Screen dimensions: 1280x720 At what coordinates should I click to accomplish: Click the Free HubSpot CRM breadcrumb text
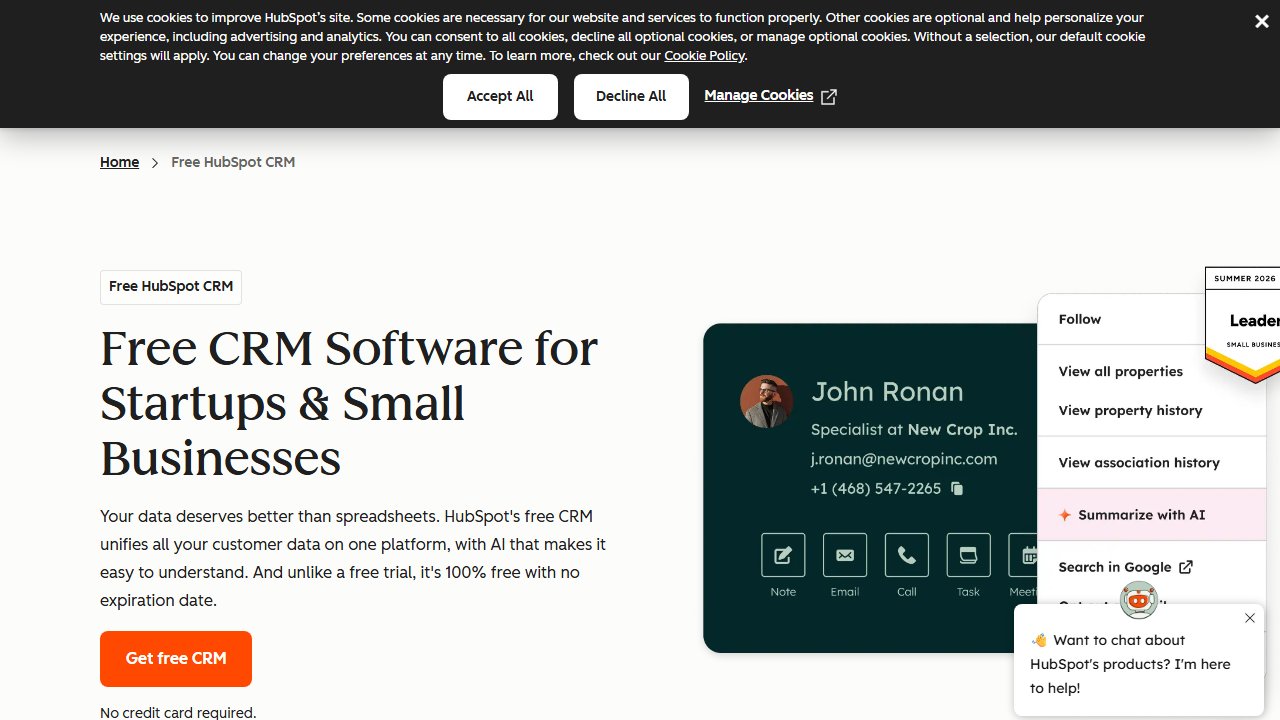233,162
